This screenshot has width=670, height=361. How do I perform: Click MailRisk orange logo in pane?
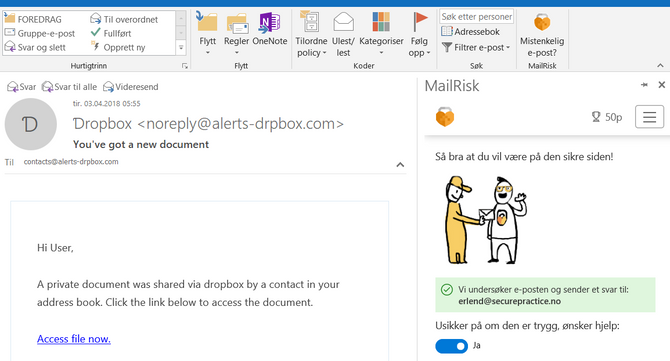pyautogui.click(x=444, y=117)
